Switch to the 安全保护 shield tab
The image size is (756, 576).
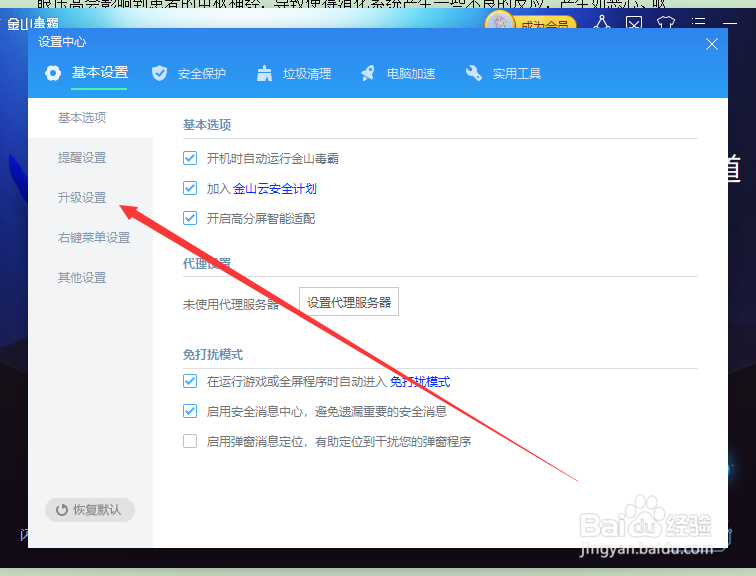coord(189,74)
